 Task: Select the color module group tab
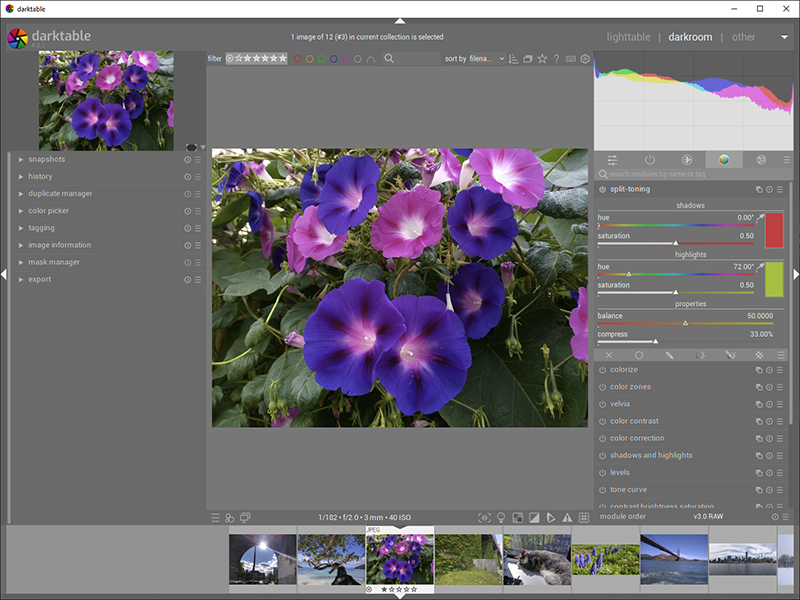[x=723, y=160]
